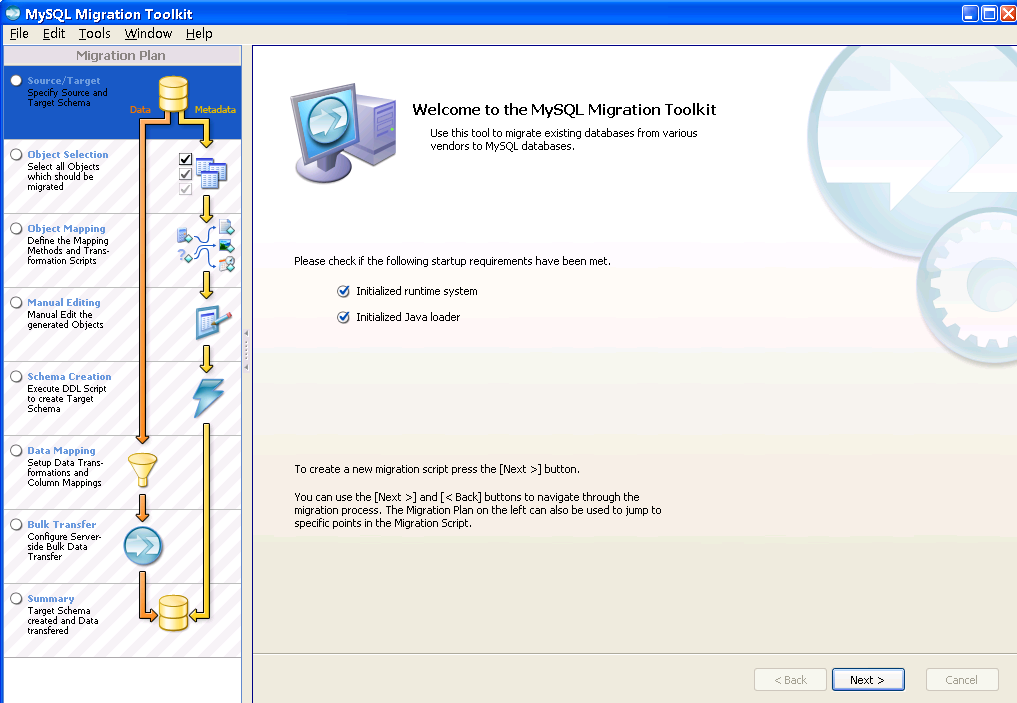Click the welcome computer monitor icon
This screenshot has height=703, width=1017.
coord(344,133)
